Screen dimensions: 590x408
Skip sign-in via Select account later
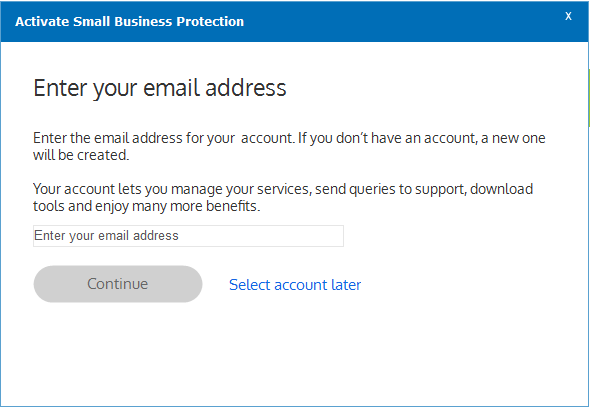(x=295, y=285)
